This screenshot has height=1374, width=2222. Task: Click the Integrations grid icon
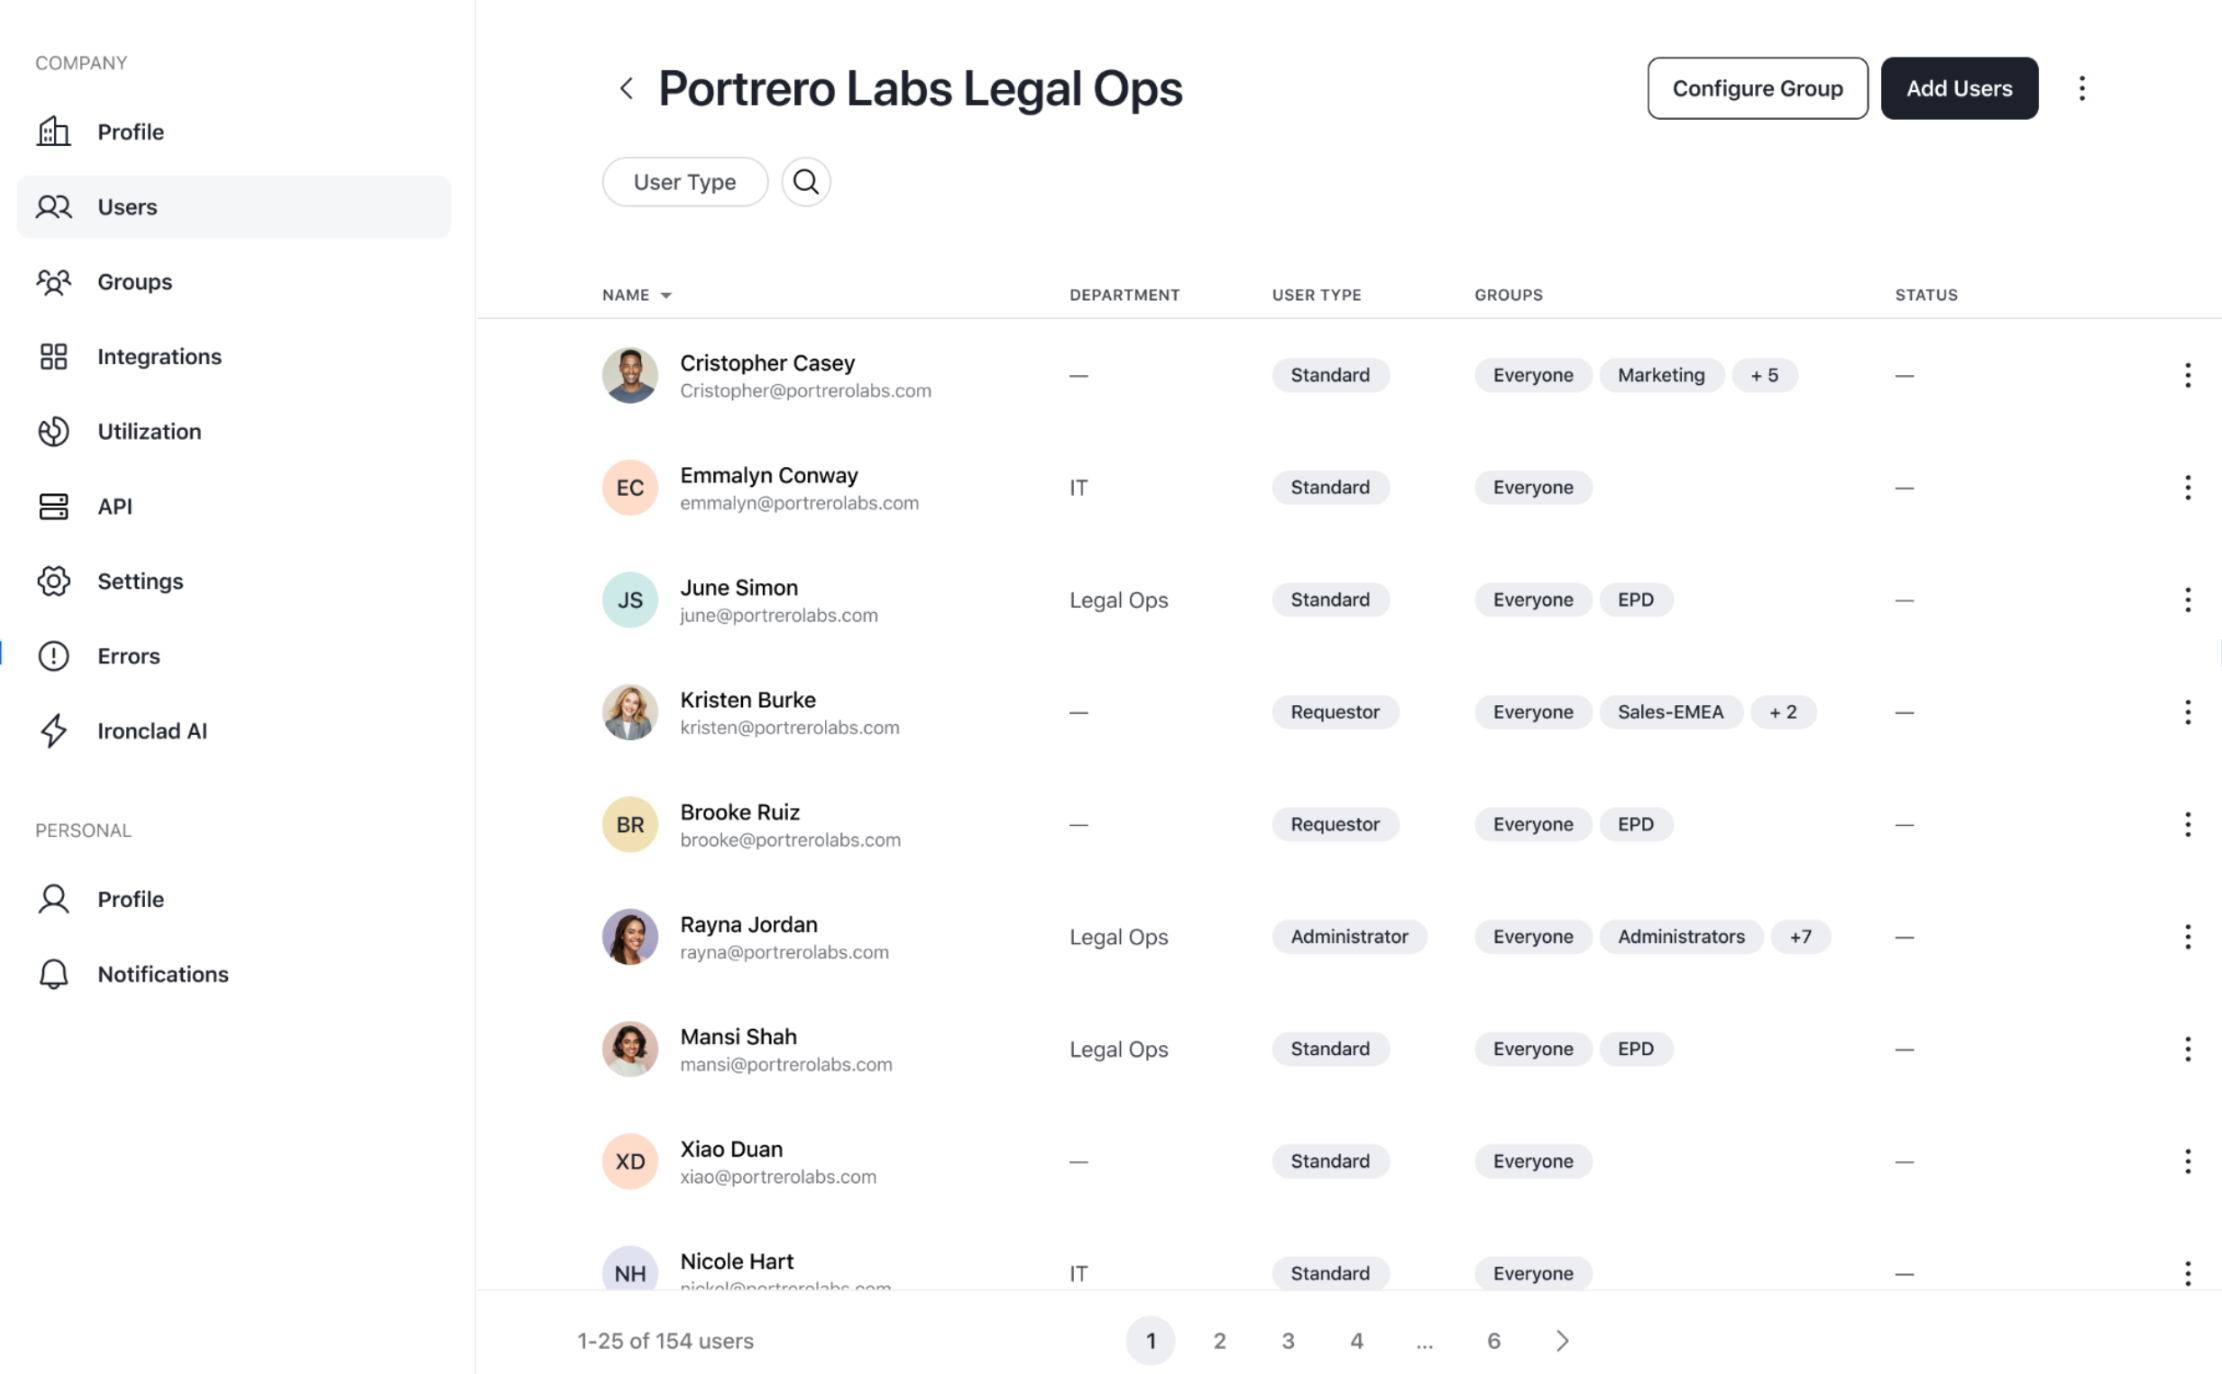pos(54,357)
